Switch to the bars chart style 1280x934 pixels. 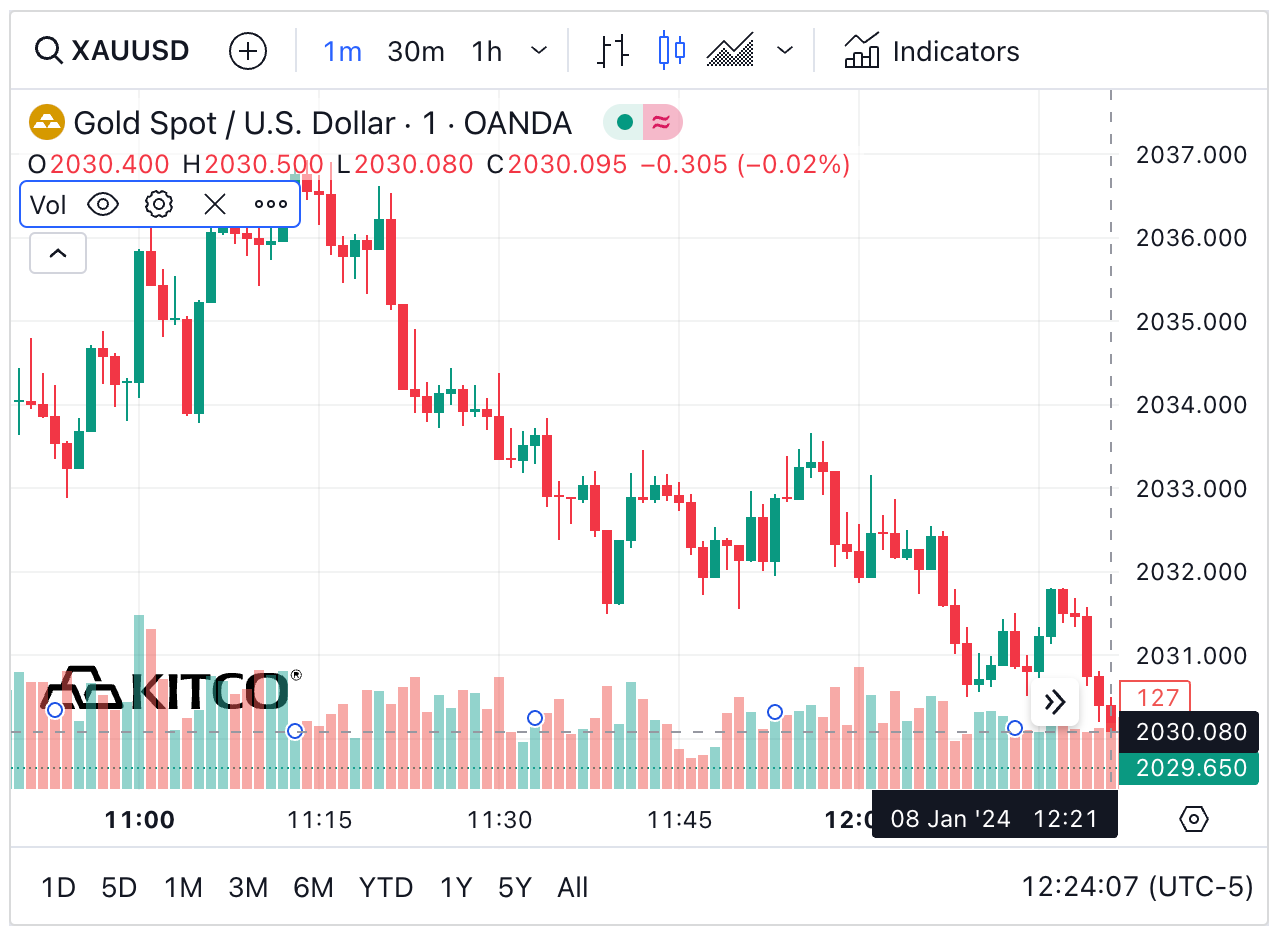(614, 51)
